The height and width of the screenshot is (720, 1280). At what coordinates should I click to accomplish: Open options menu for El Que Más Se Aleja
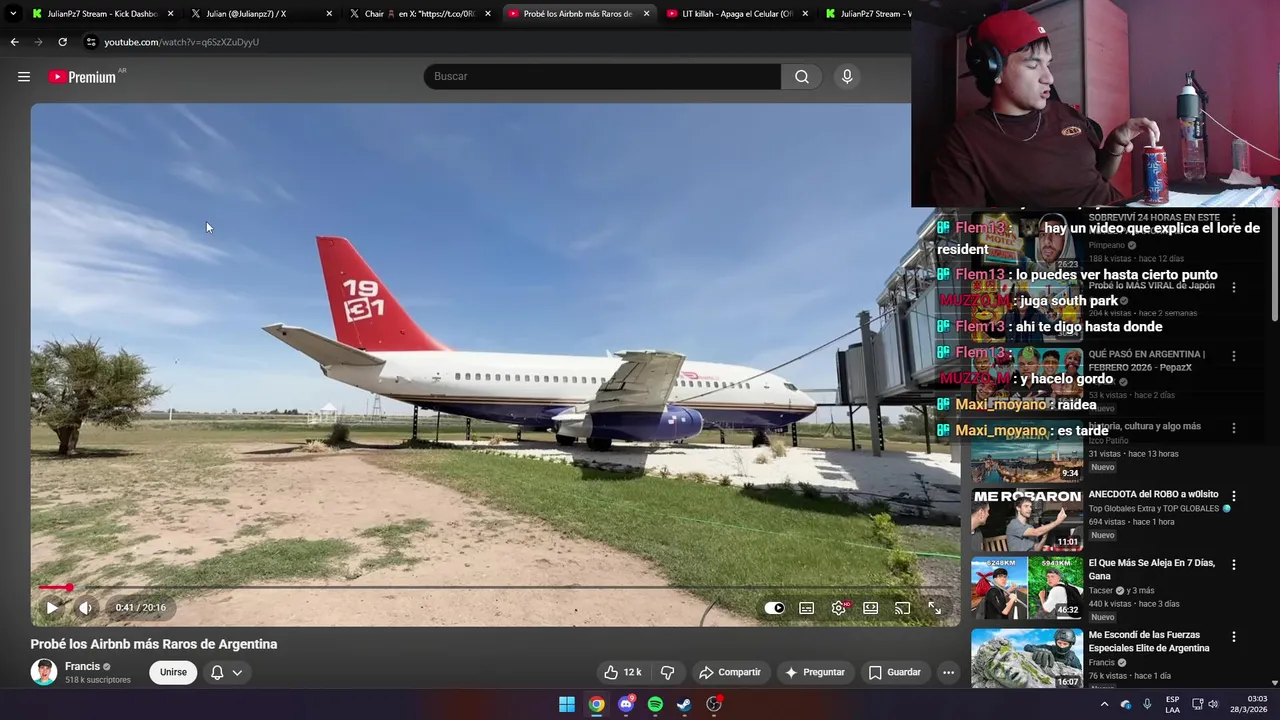click(x=1233, y=565)
